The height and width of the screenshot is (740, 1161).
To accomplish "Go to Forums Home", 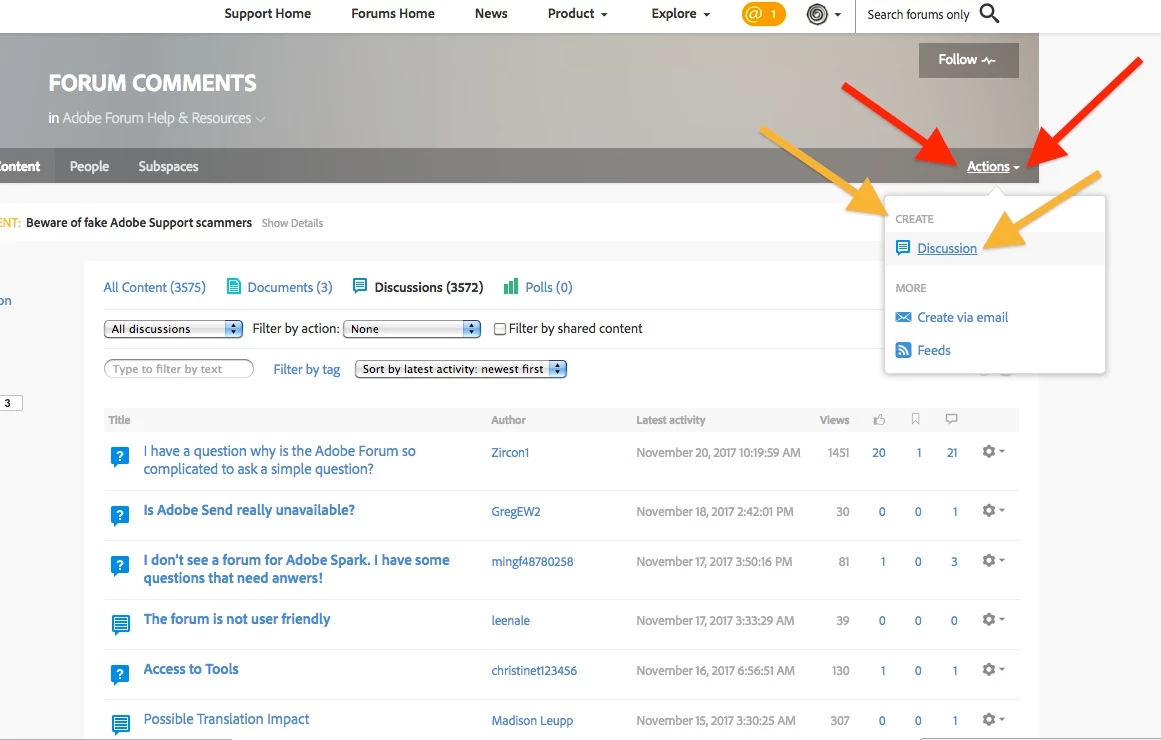I will click(392, 13).
